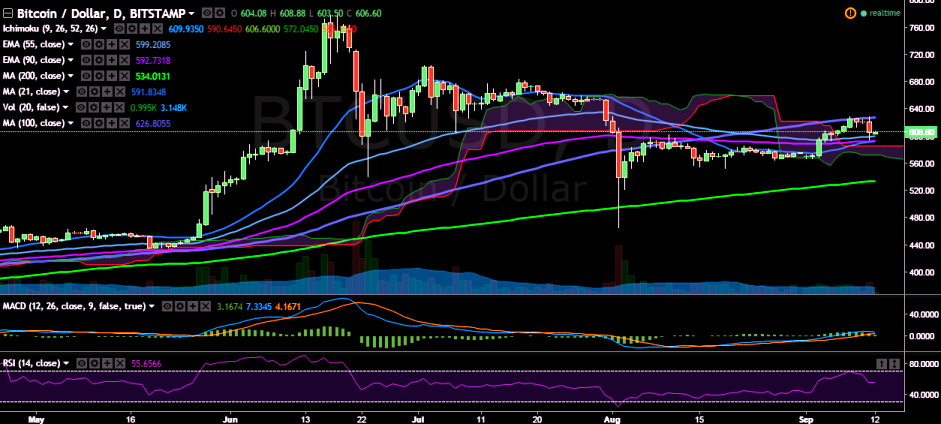Click the plus icon next to Ichimoku

coord(145,29)
